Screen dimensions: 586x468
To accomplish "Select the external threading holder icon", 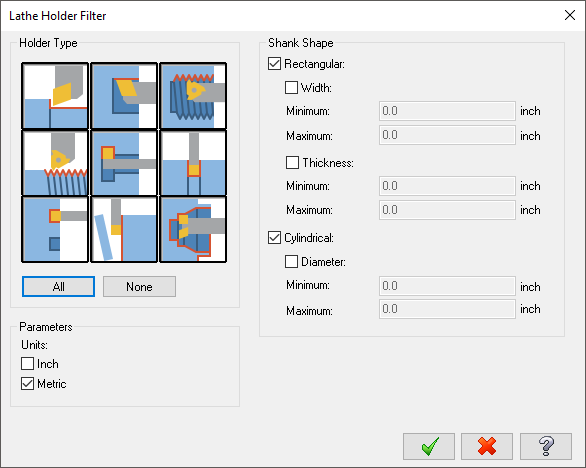I will 55,163.
